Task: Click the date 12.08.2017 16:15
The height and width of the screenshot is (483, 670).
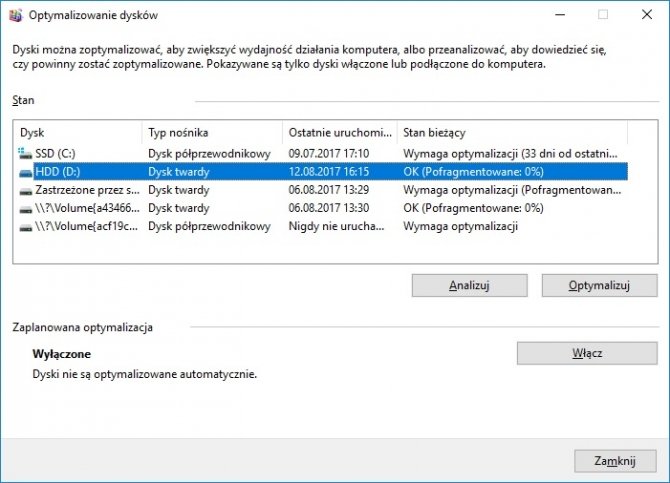Action: pos(329,172)
